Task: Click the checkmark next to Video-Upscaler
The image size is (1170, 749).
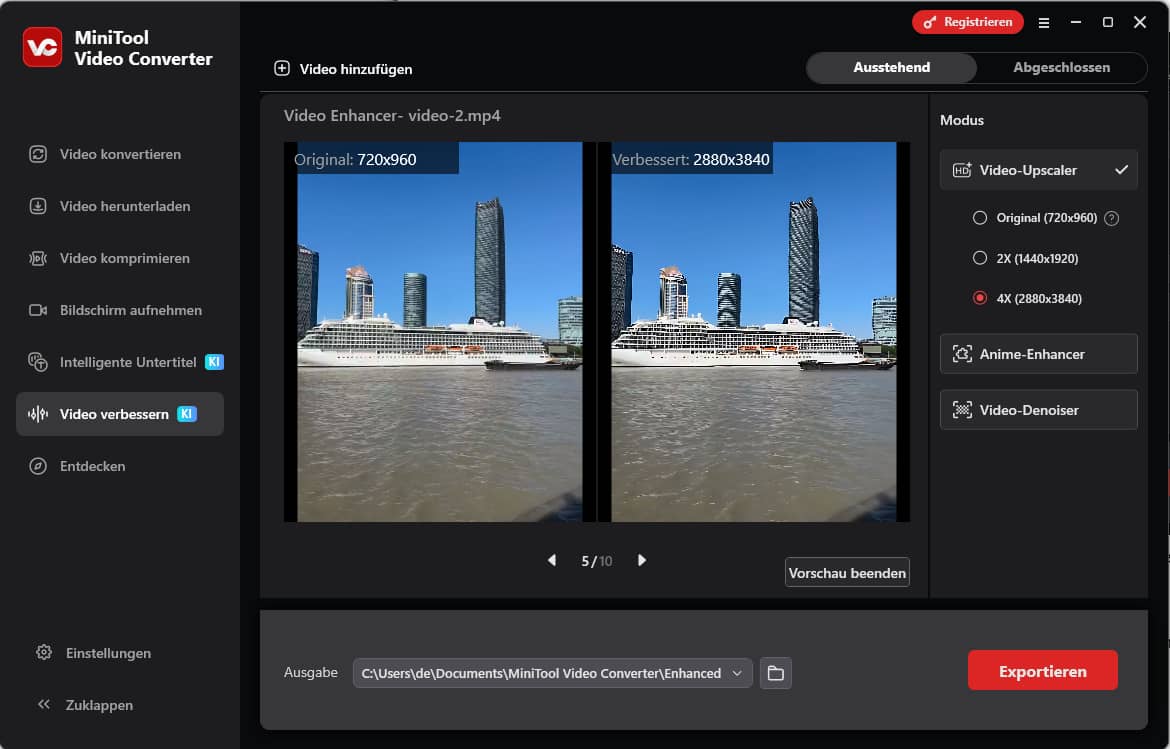Action: pyautogui.click(x=1121, y=170)
